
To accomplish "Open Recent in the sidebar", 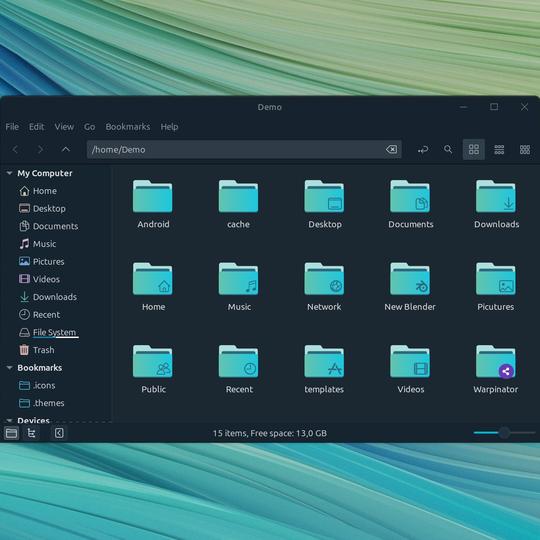I will tap(40, 315).
